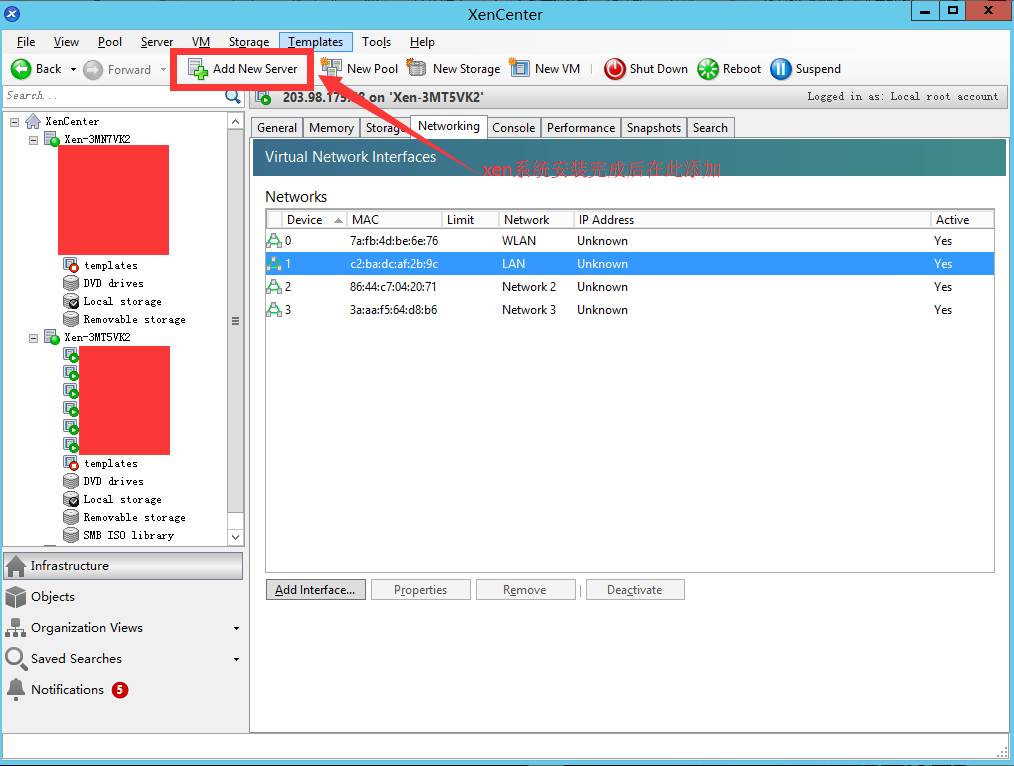1014x766 pixels.
Task: Click the tree scrollbar down arrow
Action: tap(235, 537)
